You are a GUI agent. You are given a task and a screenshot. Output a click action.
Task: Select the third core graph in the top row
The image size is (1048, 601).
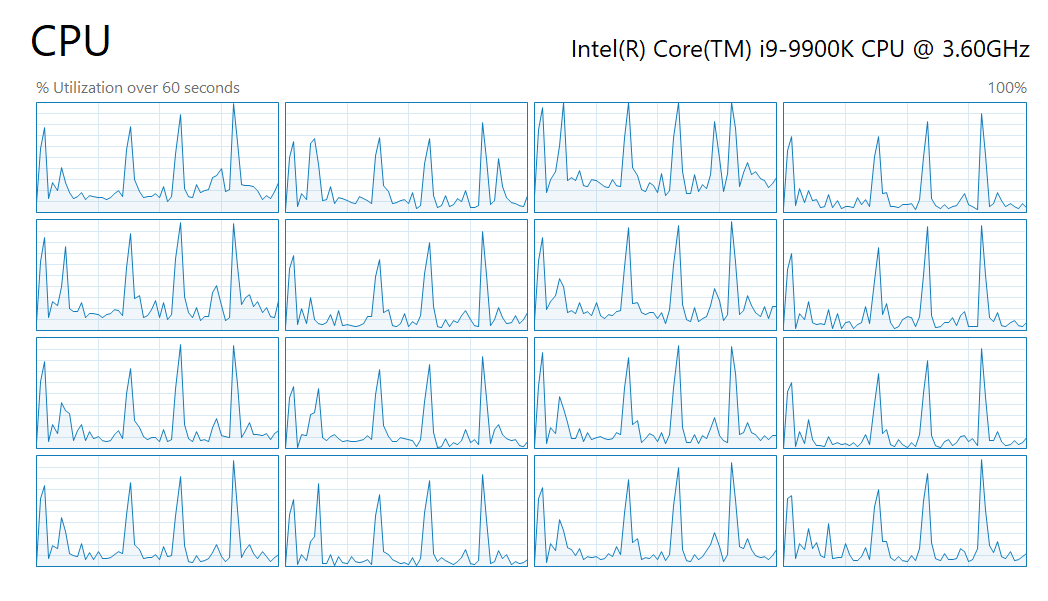pos(656,158)
